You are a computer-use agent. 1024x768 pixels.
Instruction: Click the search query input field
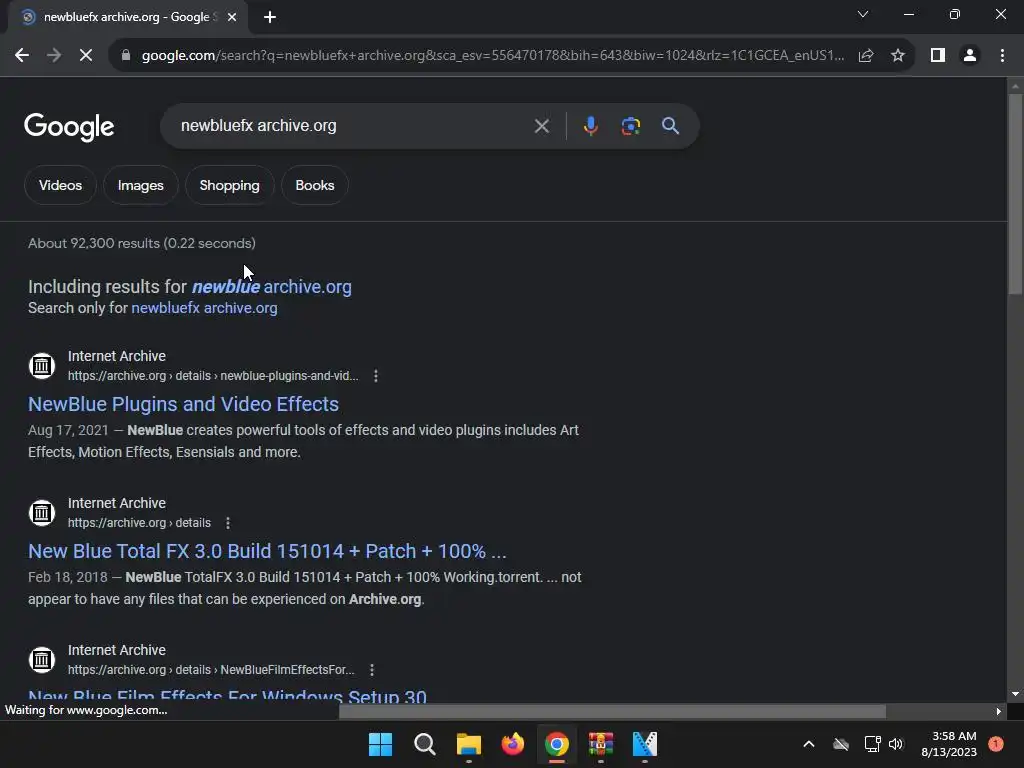tap(353, 126)
